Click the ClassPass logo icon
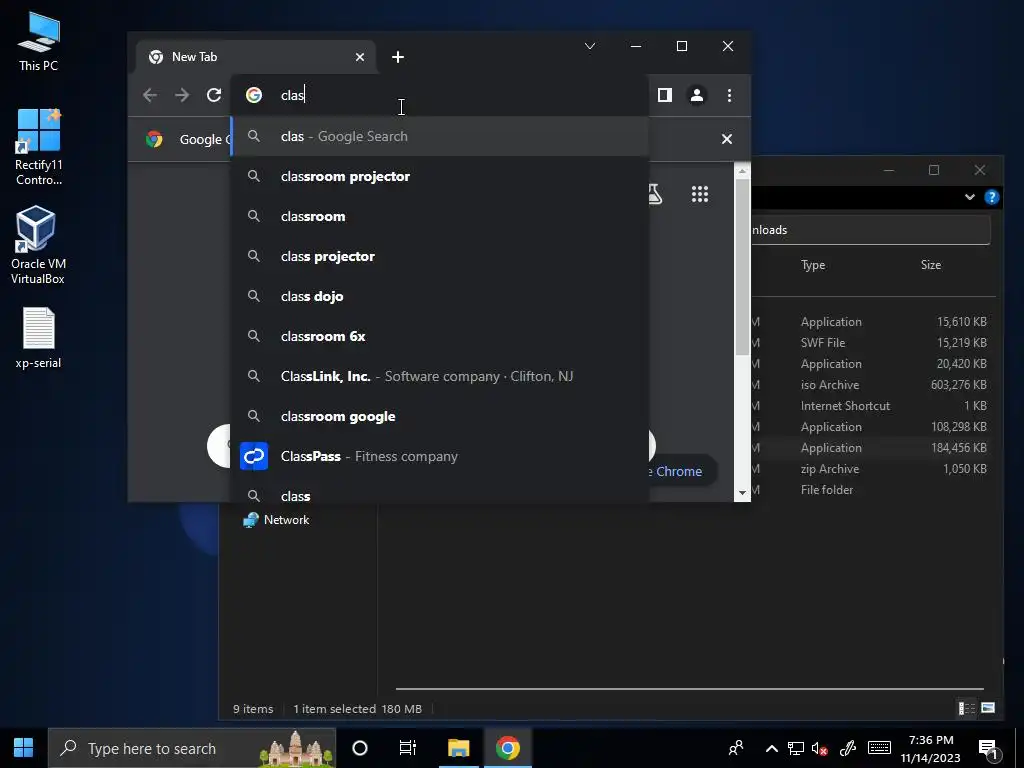The height and width of the screenshot is (768, 1024). (x=254, y=456)
